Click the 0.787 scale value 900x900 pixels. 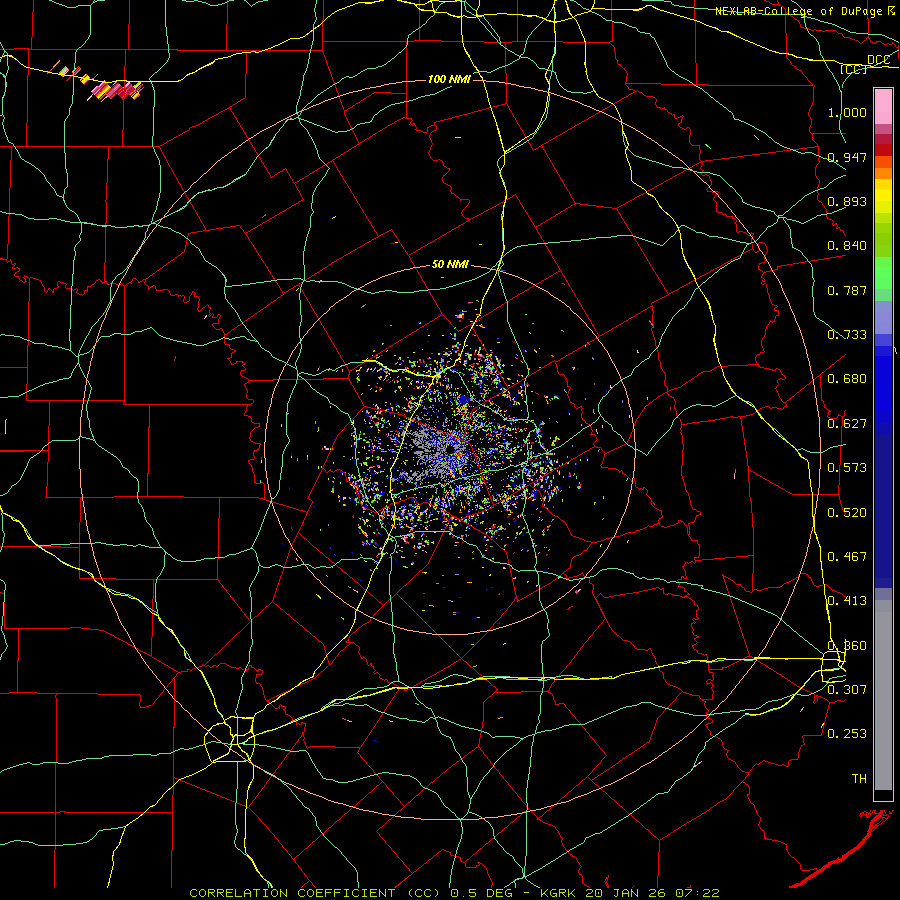coord(847,290)
